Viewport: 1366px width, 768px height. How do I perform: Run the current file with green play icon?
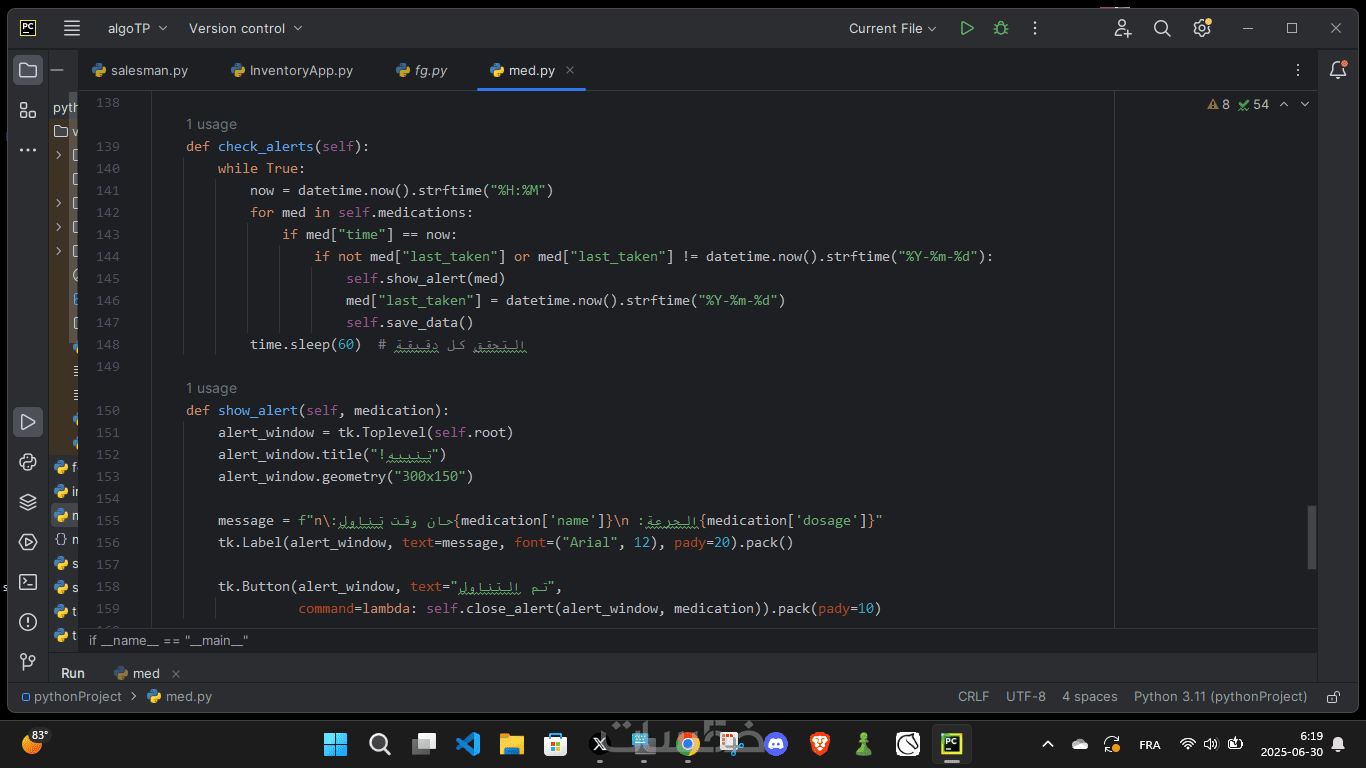coord(966,28)
